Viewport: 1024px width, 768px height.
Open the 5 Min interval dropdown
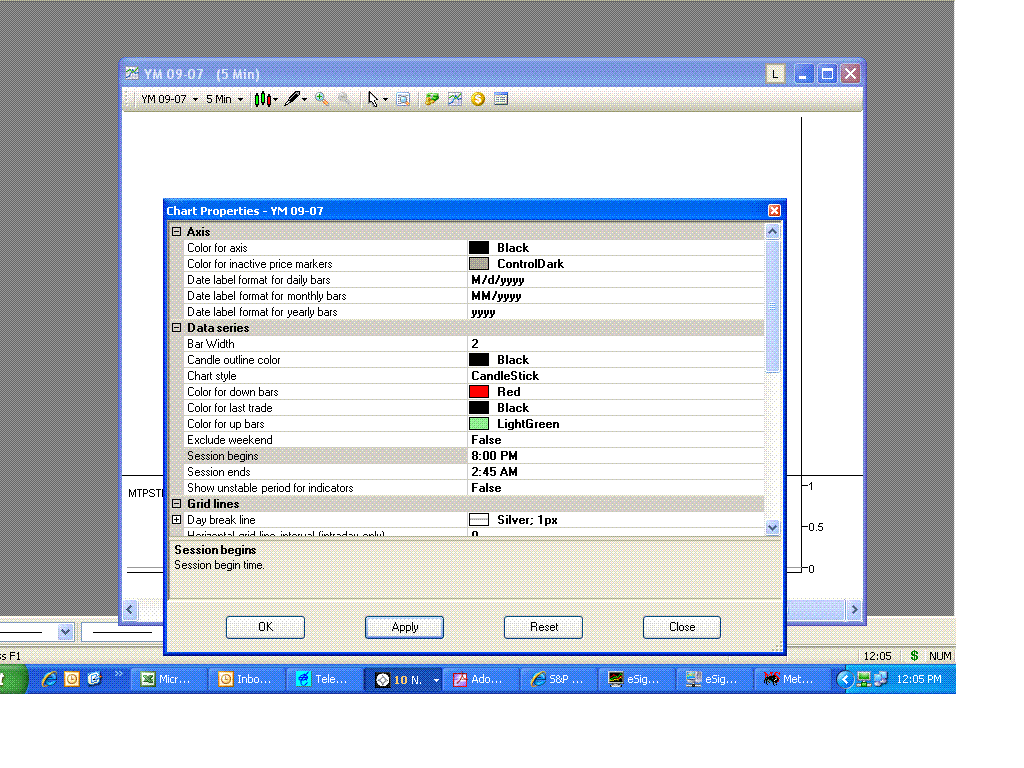pos(225,99)
